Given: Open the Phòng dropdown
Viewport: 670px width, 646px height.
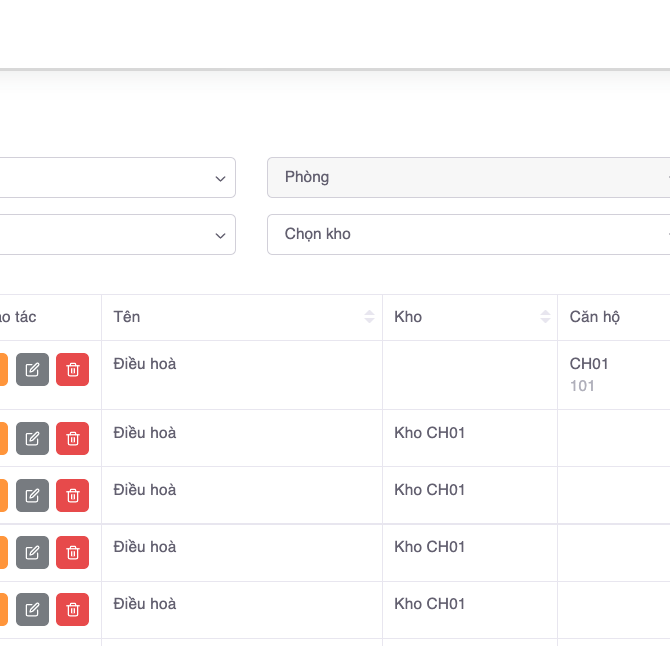Looking at the screenshot, I should [x=468, y=177].
